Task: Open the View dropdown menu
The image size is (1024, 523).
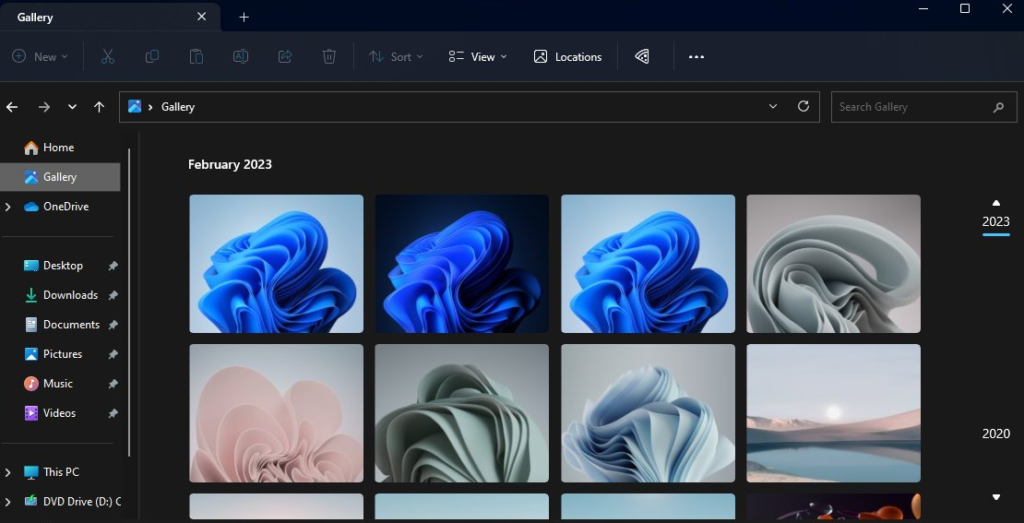Action: click(478, 57)
